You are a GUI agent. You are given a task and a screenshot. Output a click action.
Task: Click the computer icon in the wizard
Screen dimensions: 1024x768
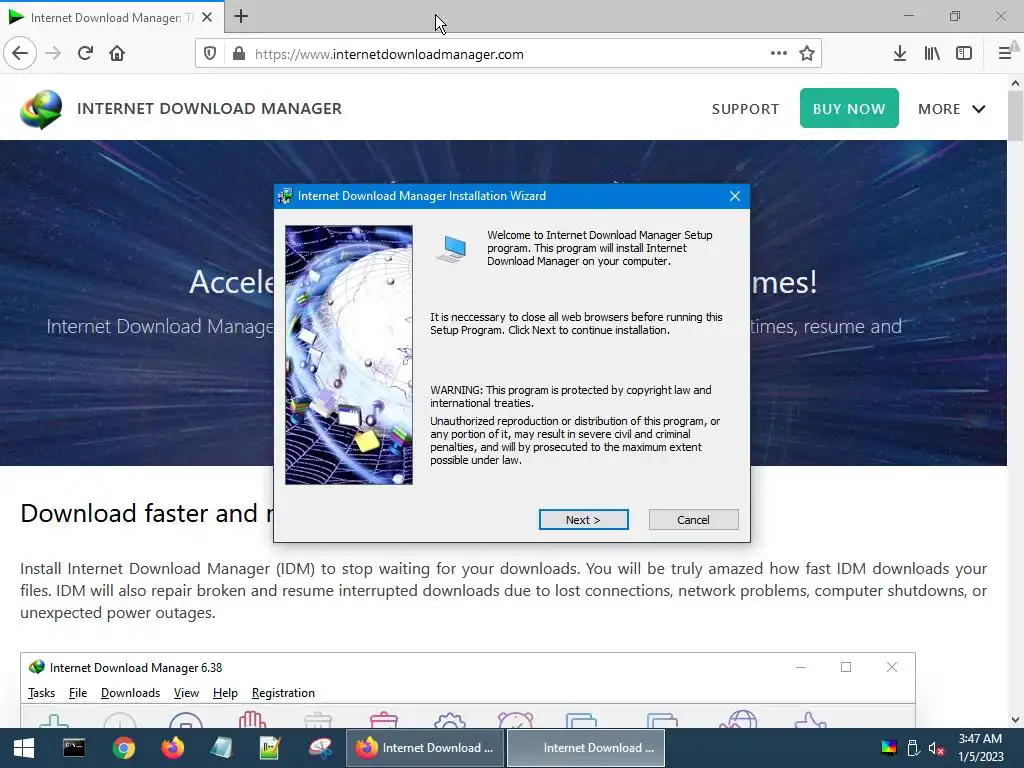tap(452, 249)
